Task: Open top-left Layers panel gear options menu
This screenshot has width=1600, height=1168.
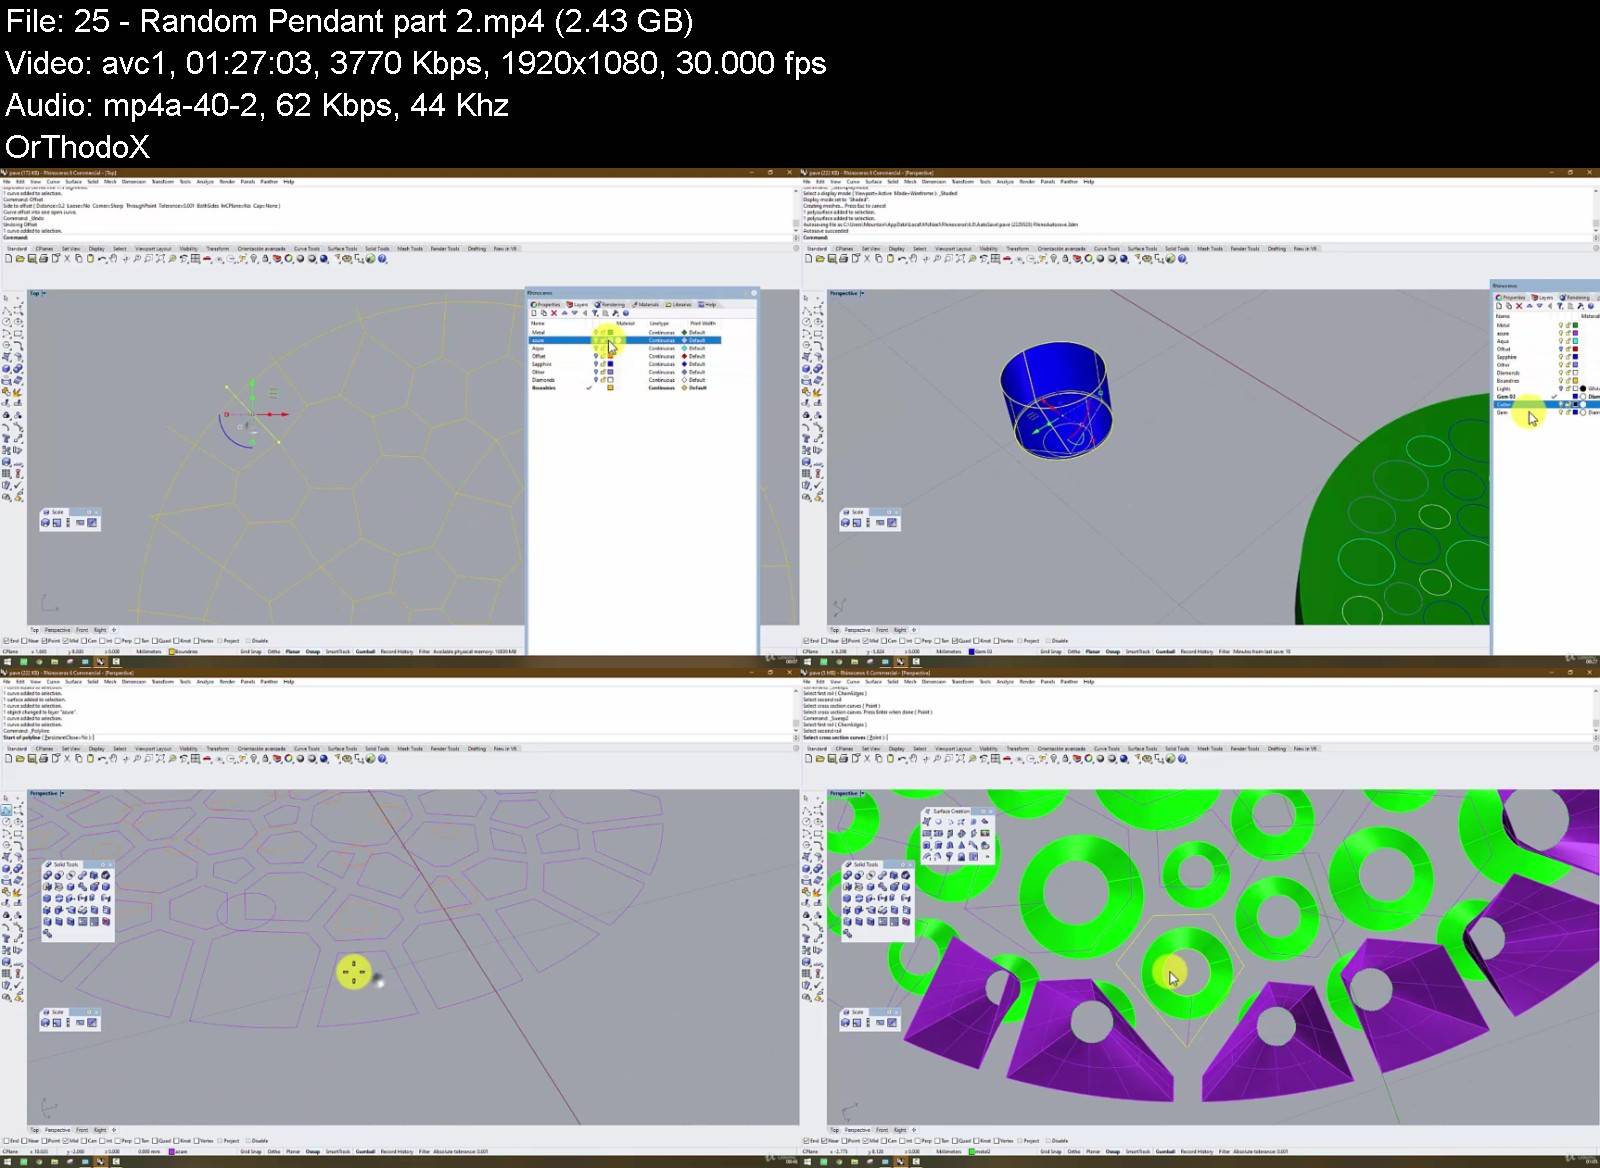Action: (x=754, y=293)
